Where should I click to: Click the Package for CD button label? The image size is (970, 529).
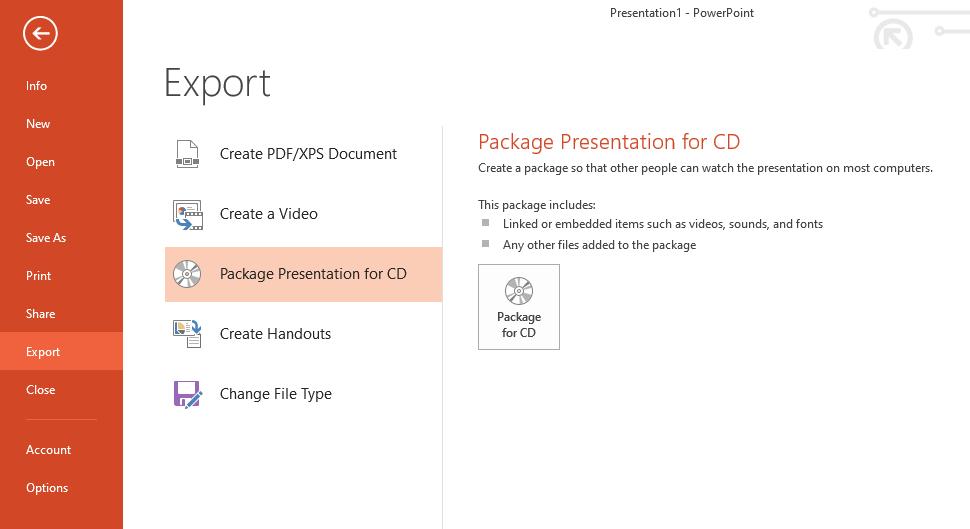tap(518, 325)
